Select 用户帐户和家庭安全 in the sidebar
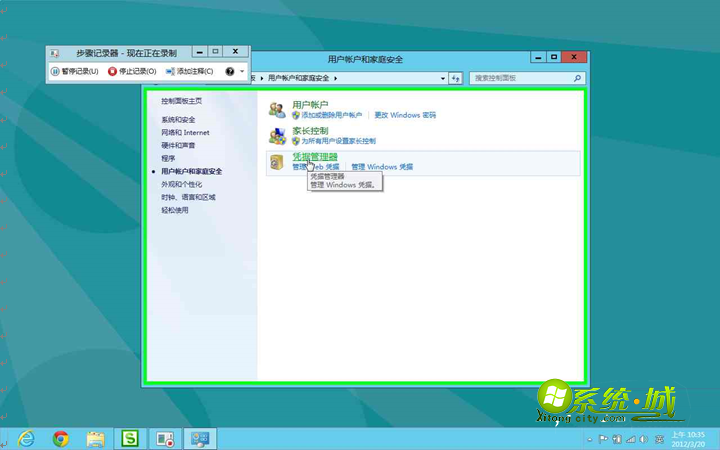The width and height of the screenshot is (720, 450). click(x=191, y=171)
